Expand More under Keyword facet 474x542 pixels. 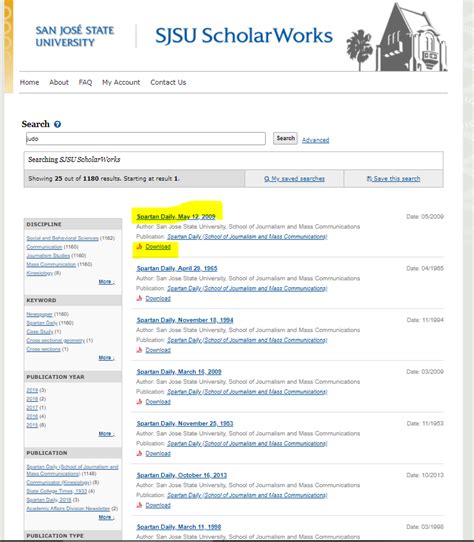pyautogui.click(x=106, y=357)
